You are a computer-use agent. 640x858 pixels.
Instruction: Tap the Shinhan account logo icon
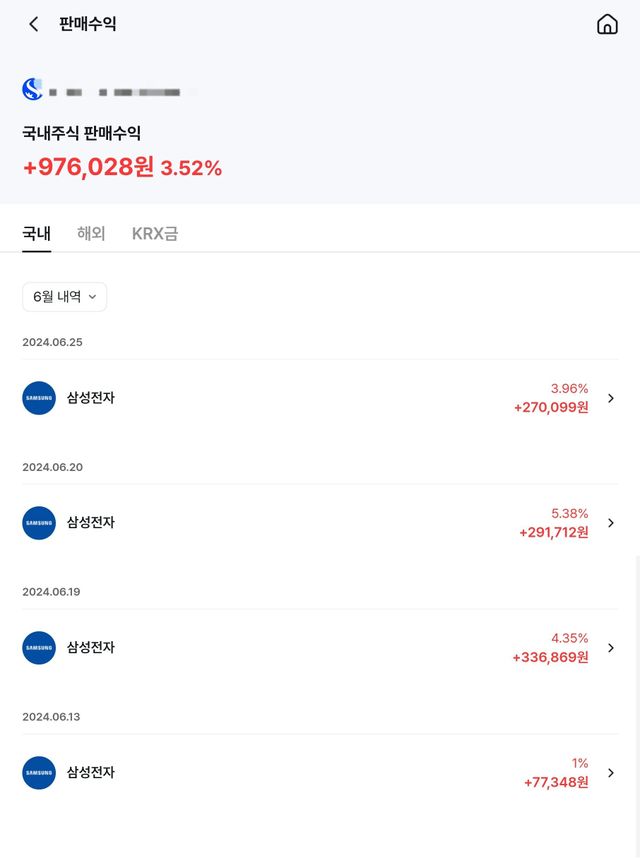click(33, 90)
